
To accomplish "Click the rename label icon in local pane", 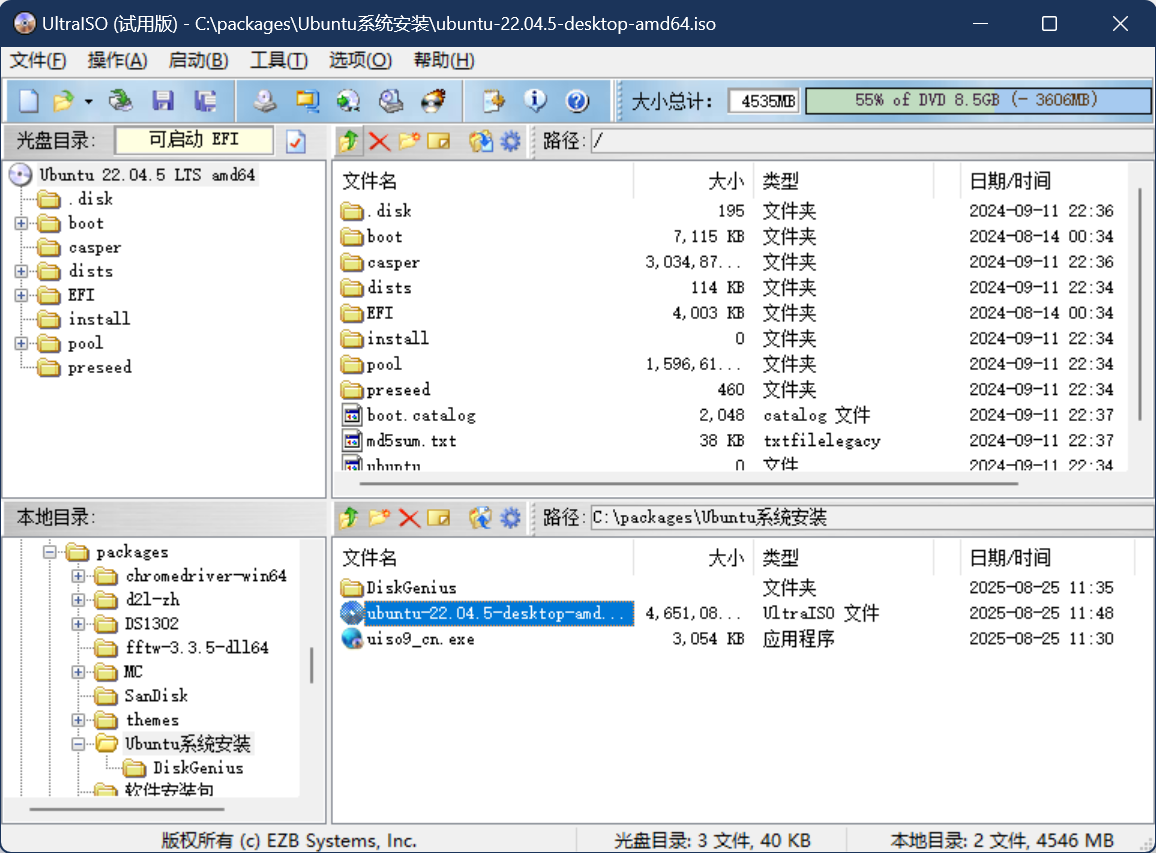I will point(439,518).
